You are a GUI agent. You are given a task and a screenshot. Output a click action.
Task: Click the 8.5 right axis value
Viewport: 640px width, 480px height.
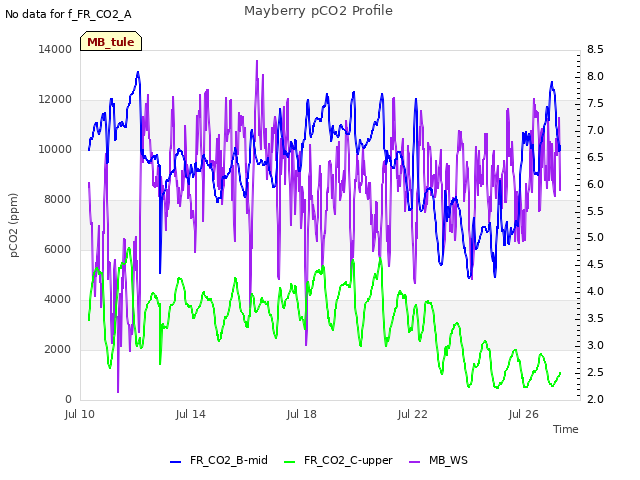pyautogui.click(x=595, y=49)
